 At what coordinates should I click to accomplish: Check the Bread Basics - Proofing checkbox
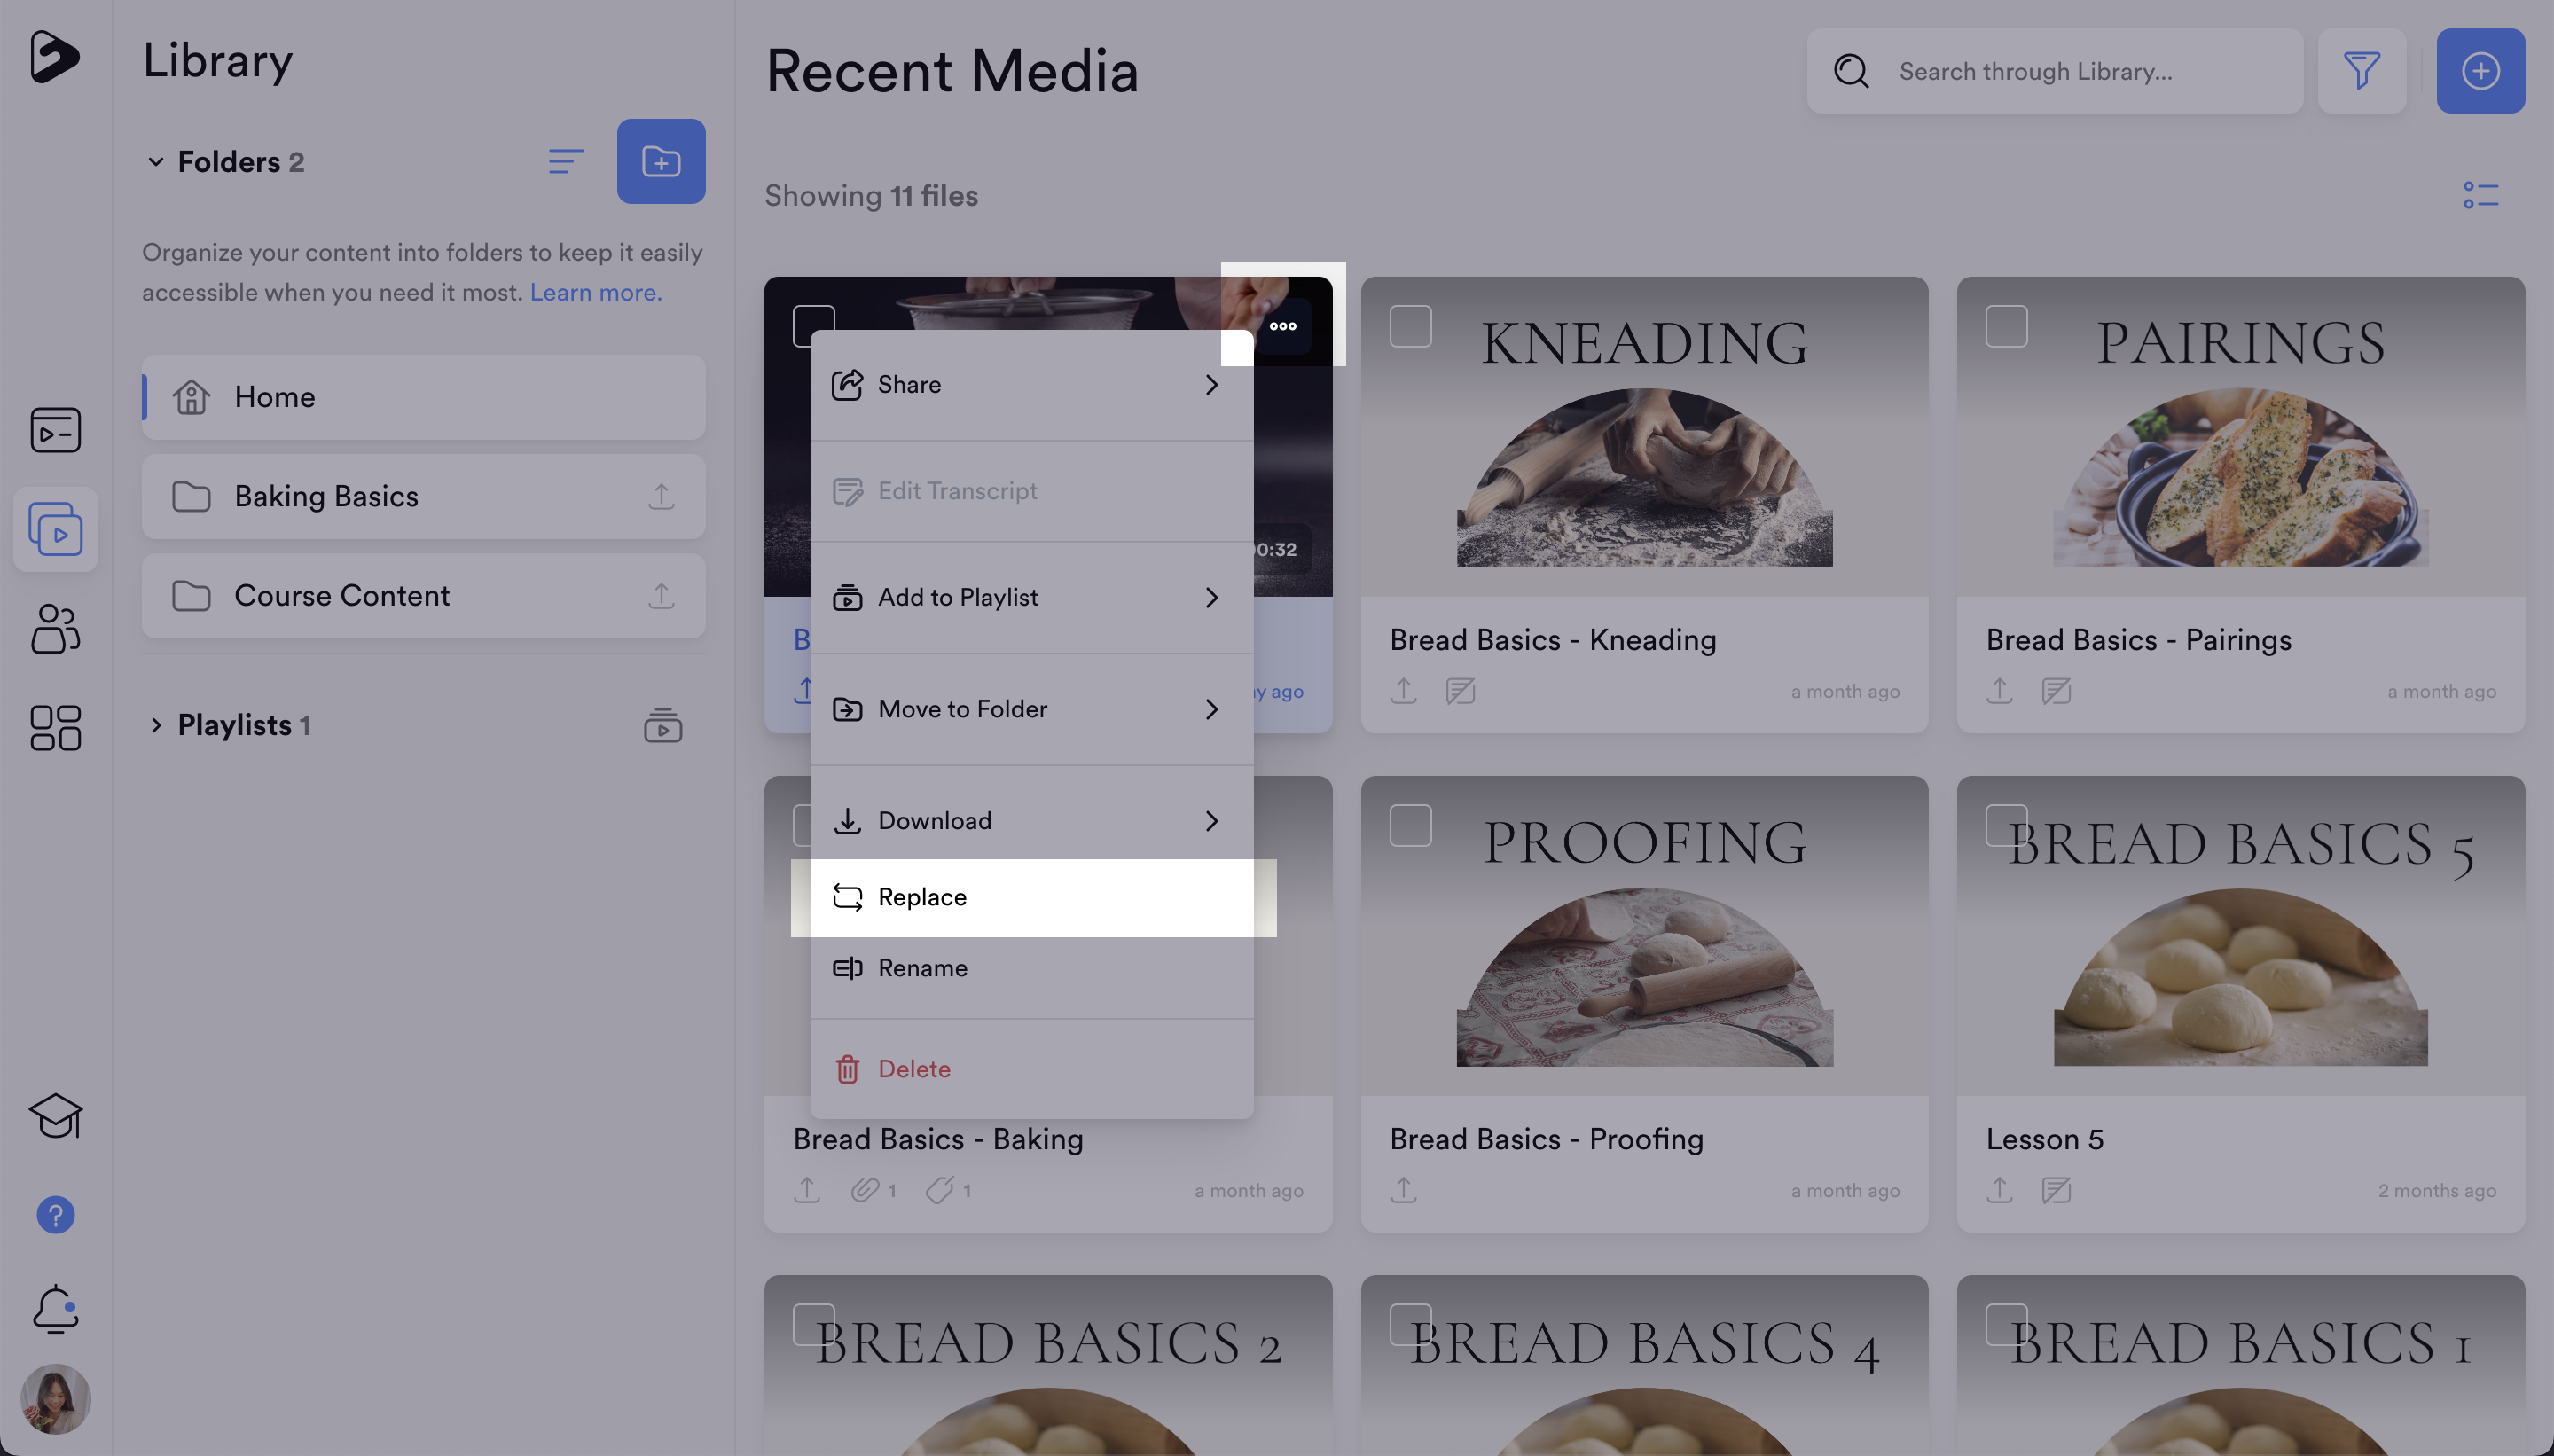[1410, 825]
